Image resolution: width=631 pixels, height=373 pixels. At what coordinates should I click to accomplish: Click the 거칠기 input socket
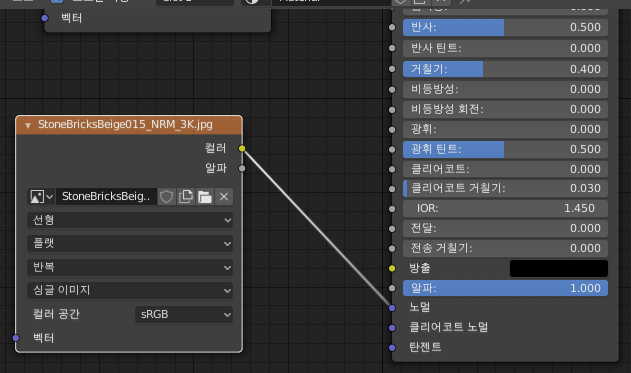[x=392, y=69]
